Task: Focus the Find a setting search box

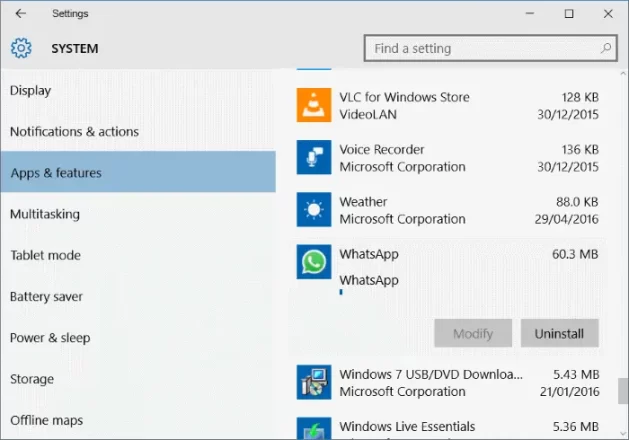Action: pos(490,48)
